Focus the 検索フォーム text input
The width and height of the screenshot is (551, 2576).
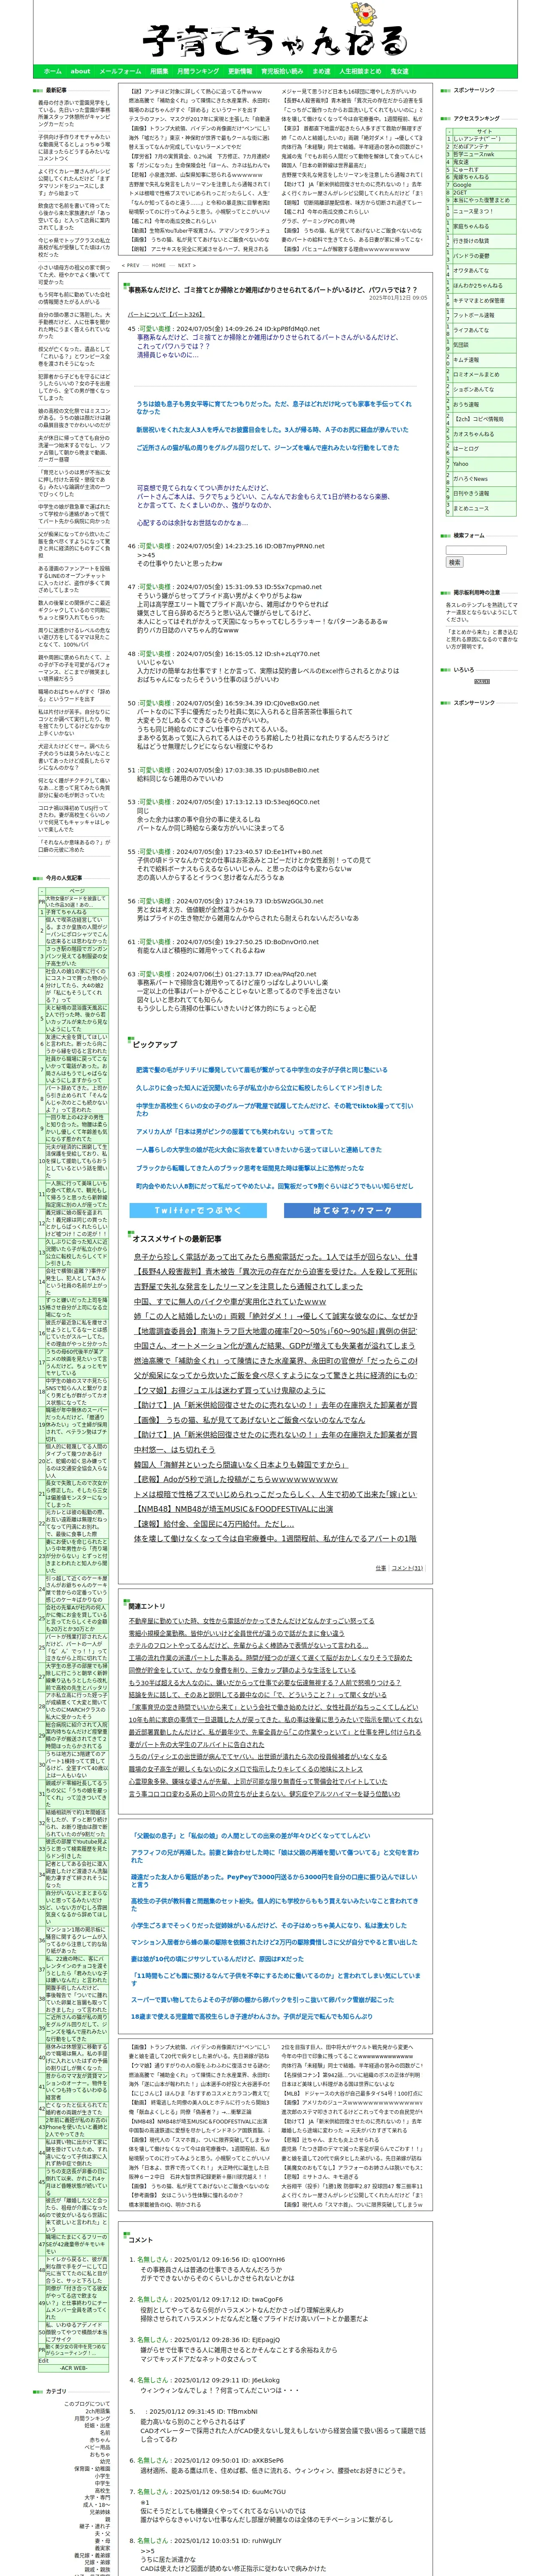click(476, 549)
